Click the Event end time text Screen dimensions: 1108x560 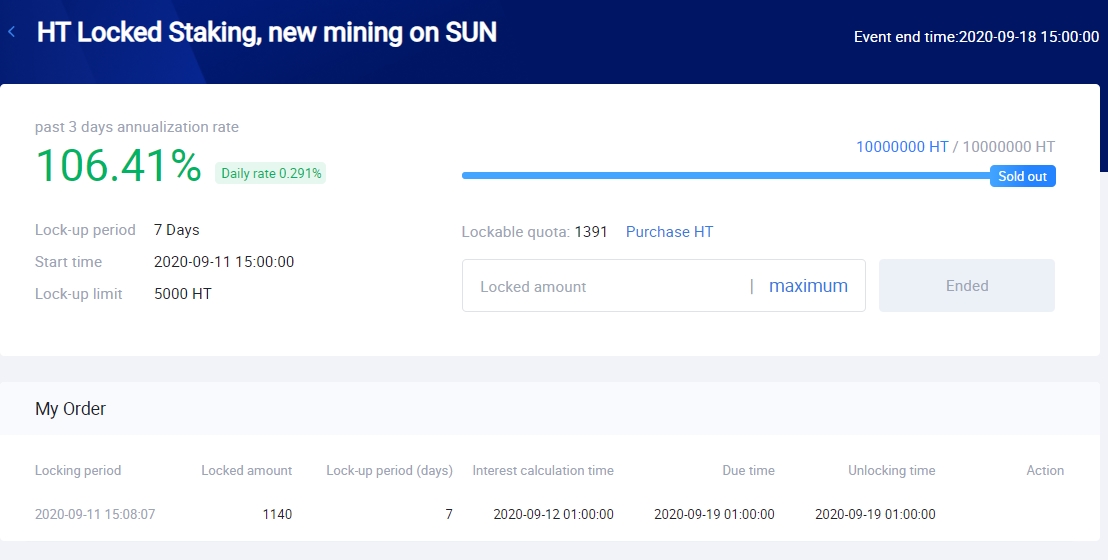(976, 37)
